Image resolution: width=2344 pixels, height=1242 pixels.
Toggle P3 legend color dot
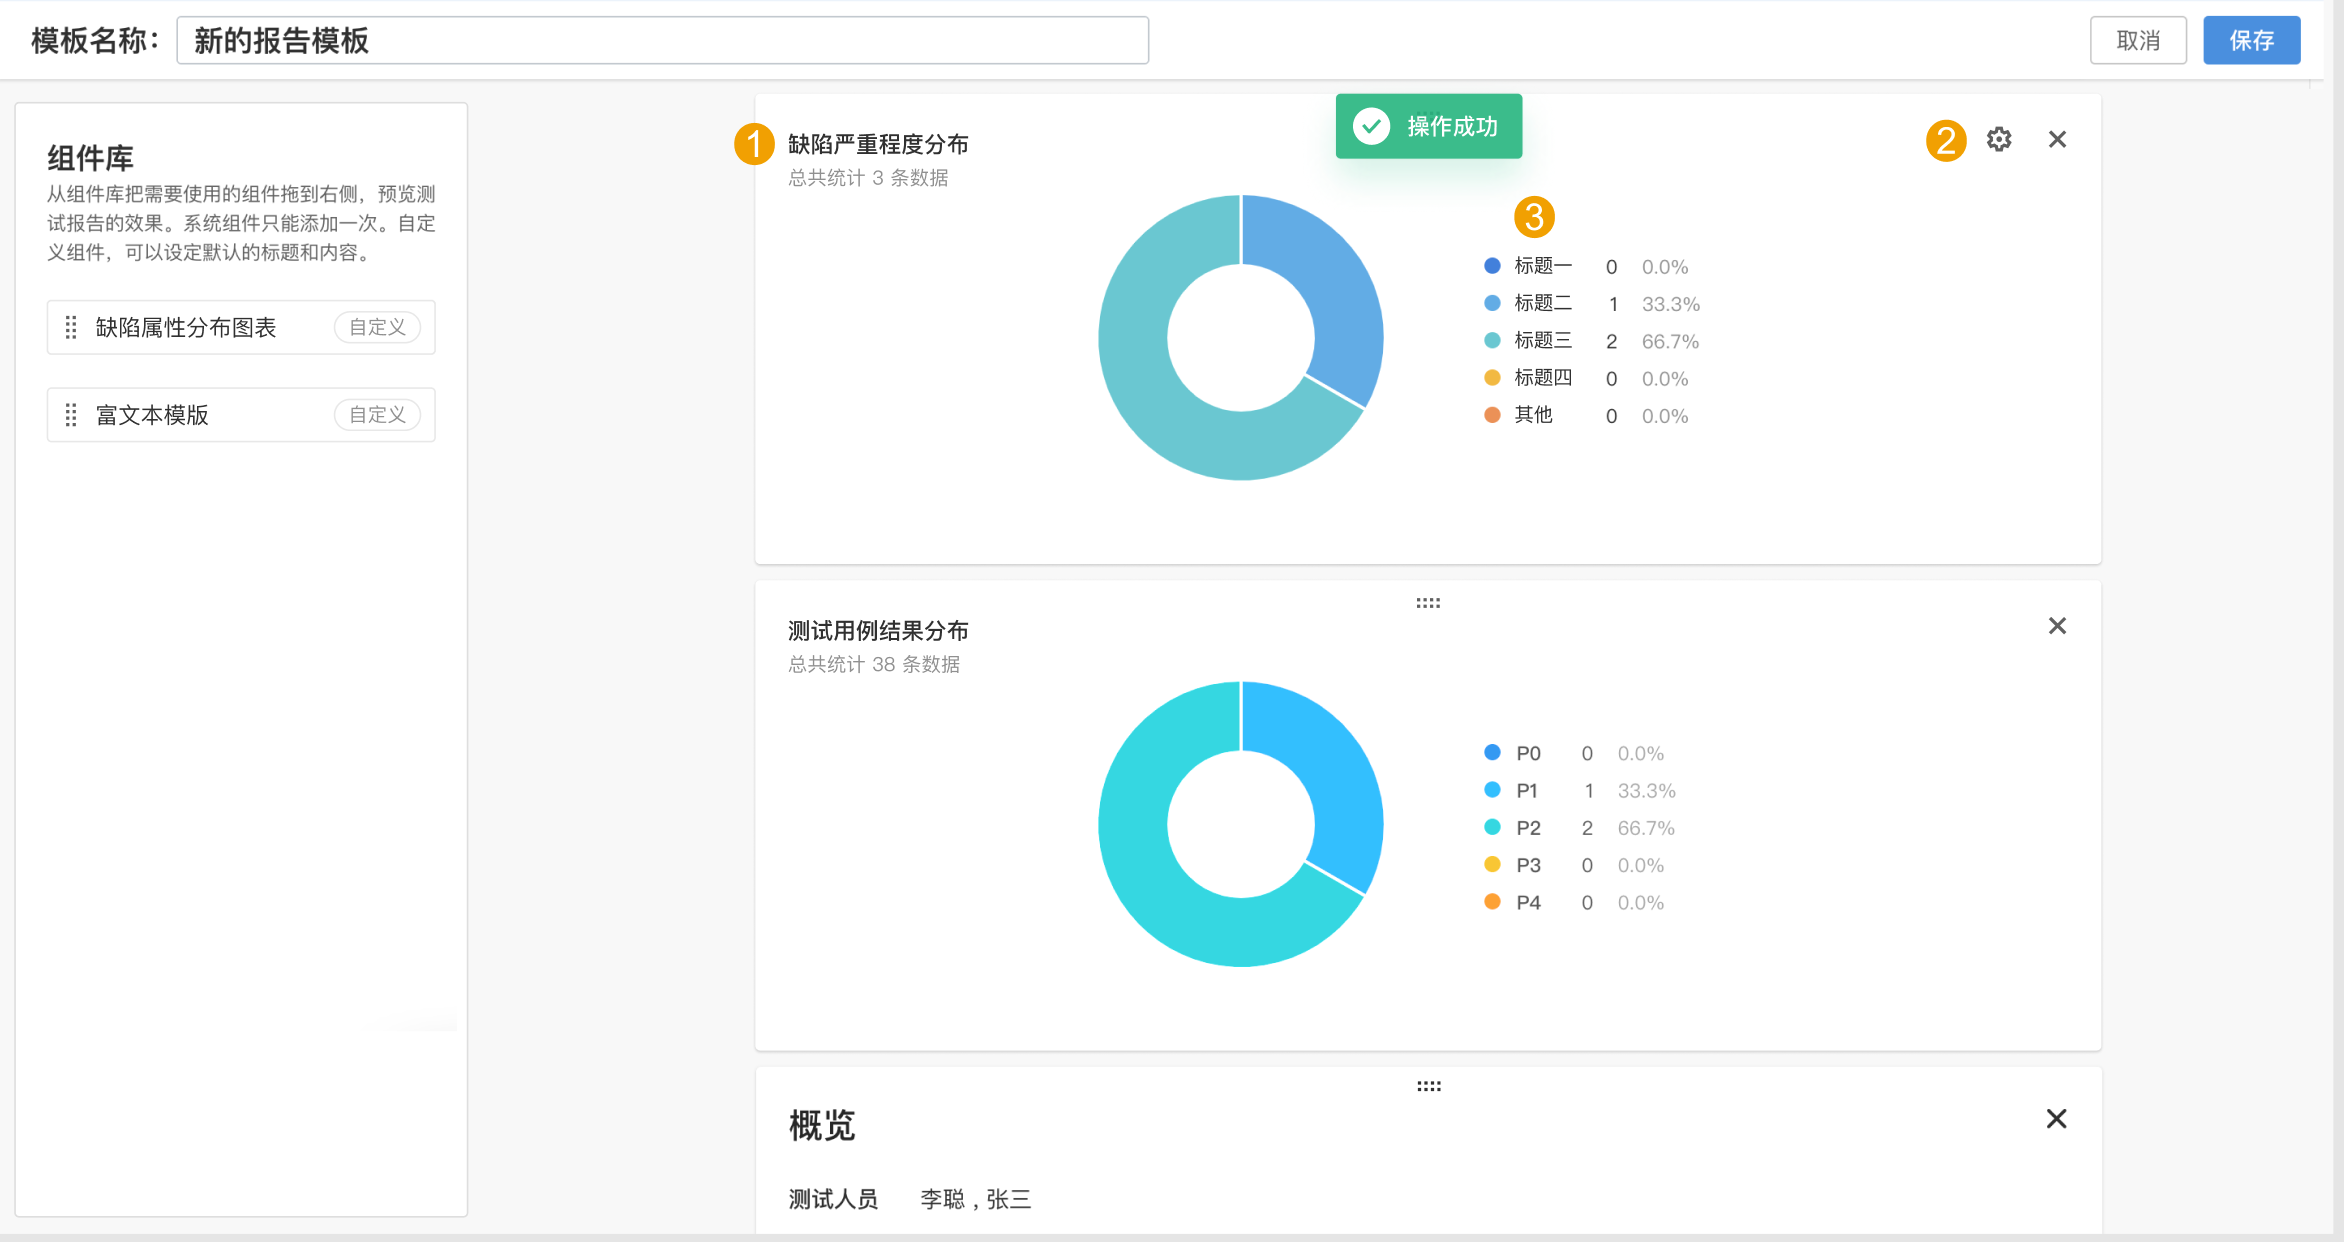(1492, 864)
